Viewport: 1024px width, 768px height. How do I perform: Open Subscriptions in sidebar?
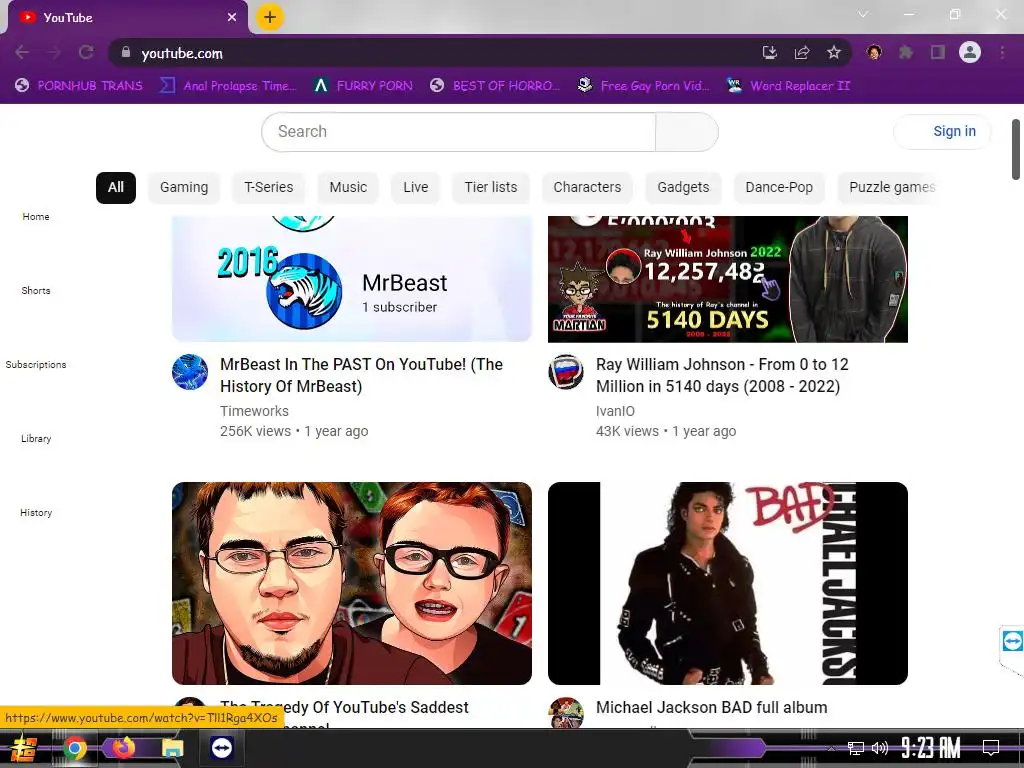tap(36, 364)
